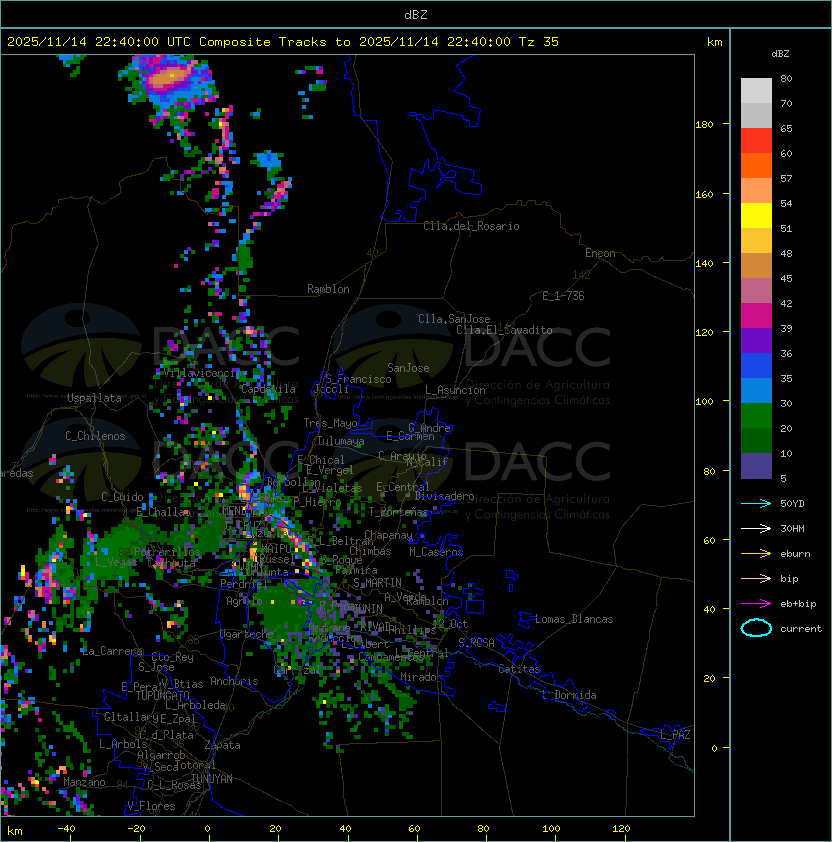Click the 'S_Francisco' map label
This screenshot has width=832, height=842.
[x=358, y=379]
